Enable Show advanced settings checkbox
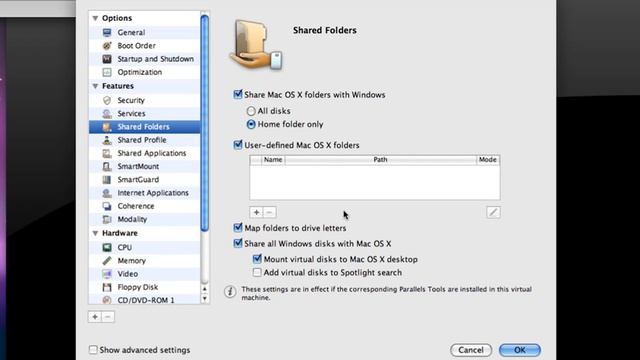640x360 pixels. click(x=93, y=350)
